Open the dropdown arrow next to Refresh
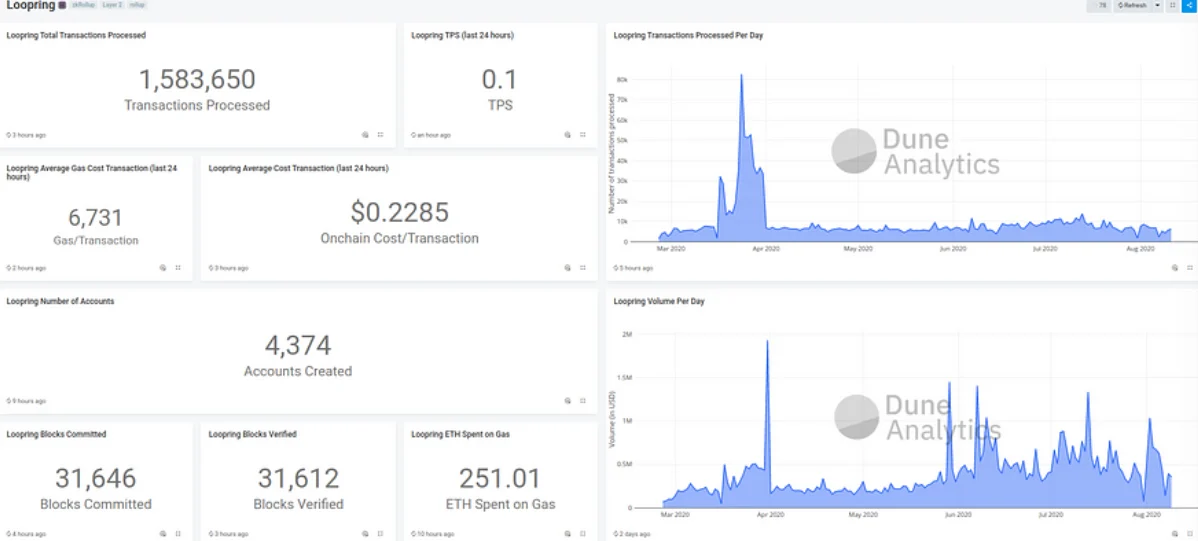Viewport: 1198px width, 541px height. click(1158, 5)
